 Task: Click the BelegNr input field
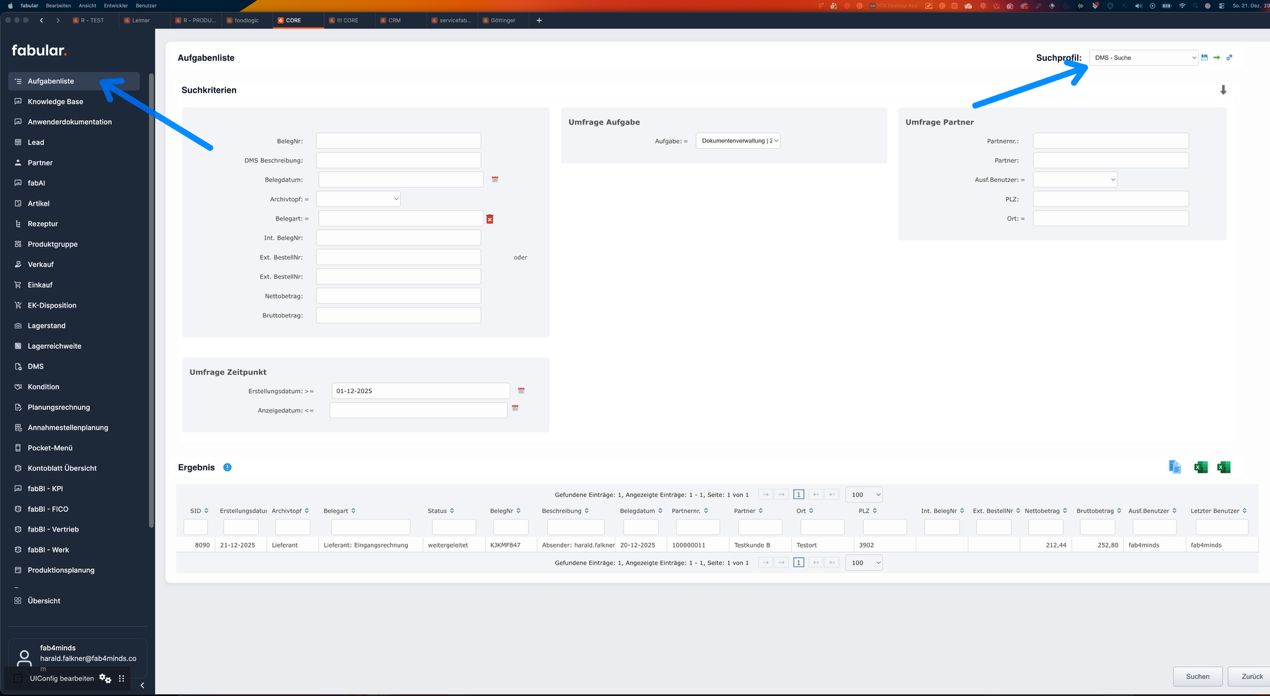(x=397, y=140)
